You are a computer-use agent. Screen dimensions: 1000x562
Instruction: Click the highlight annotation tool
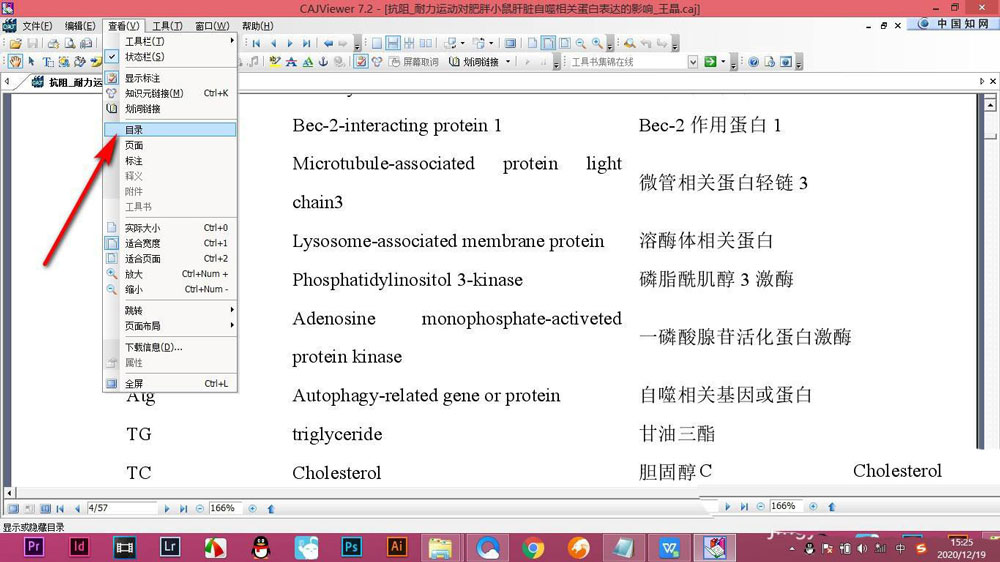click(x=275, y=62)
